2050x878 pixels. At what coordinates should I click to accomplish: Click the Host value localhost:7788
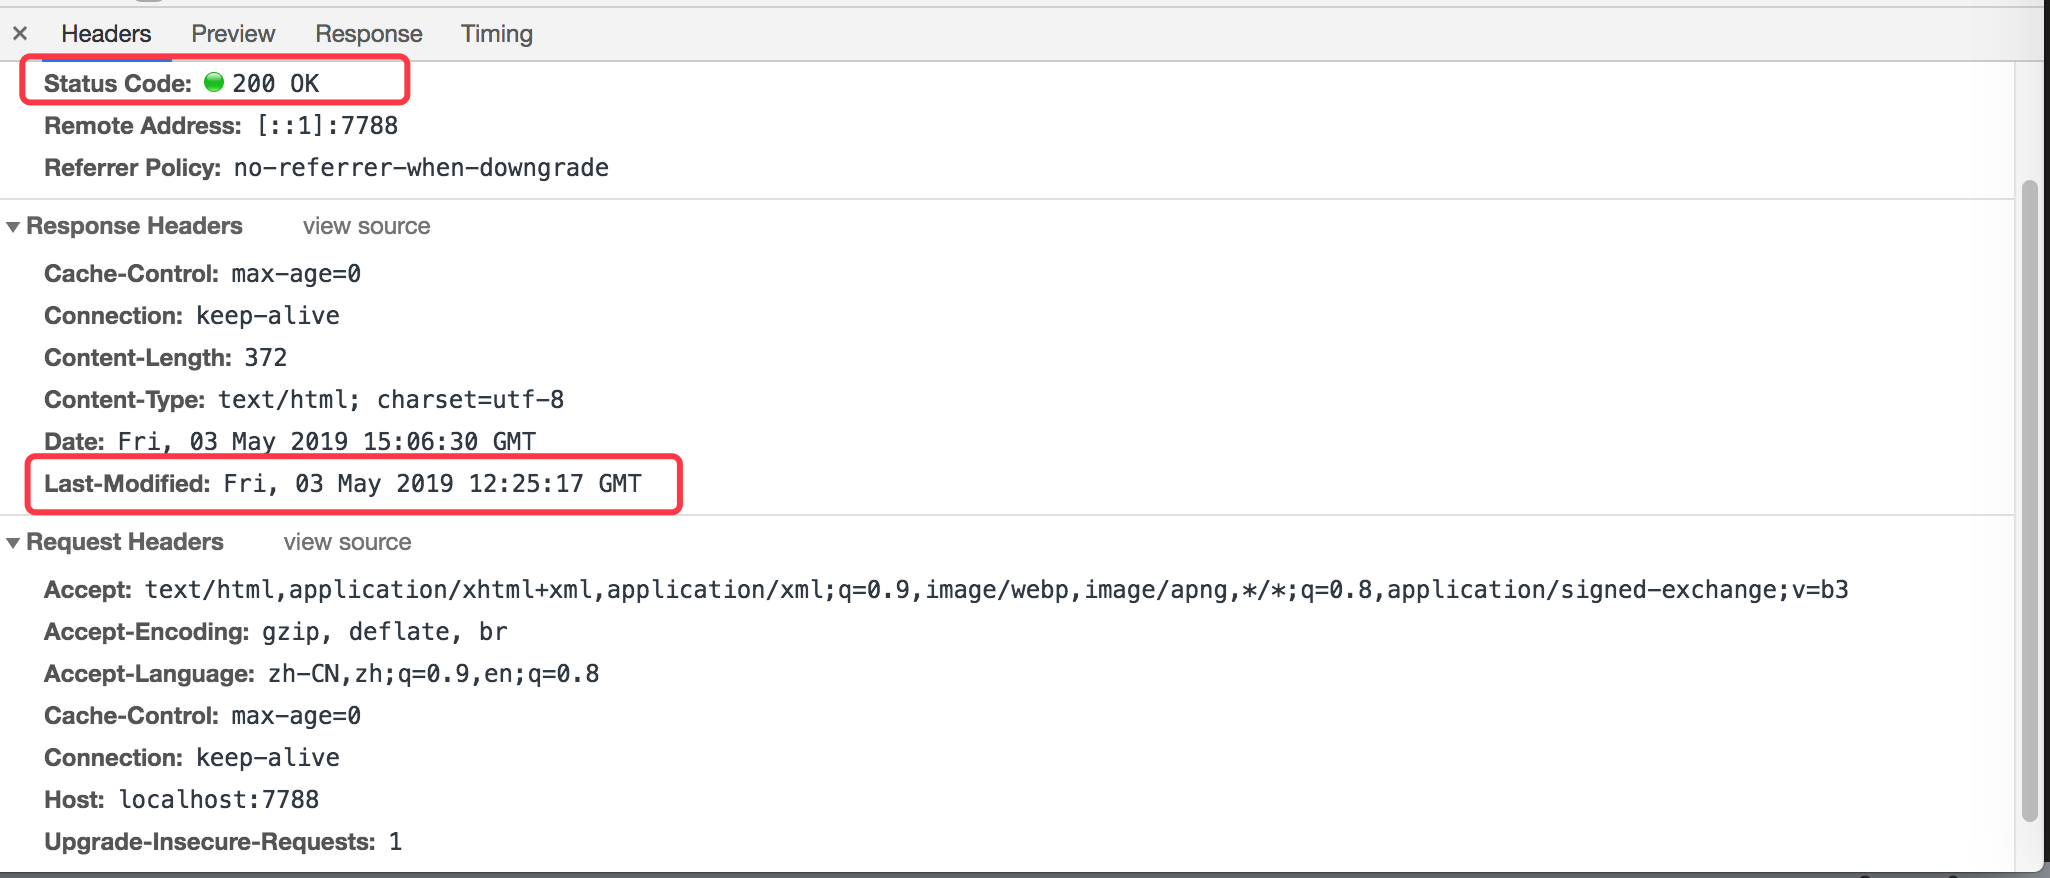(x=219, y=800)
